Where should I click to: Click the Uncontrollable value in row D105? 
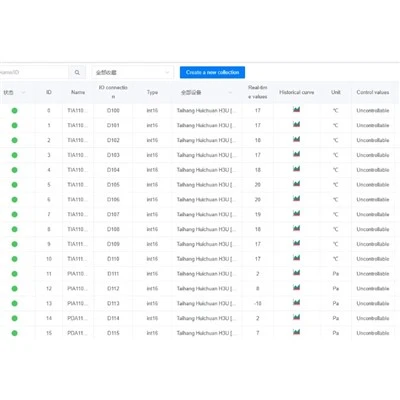(373, 185)
